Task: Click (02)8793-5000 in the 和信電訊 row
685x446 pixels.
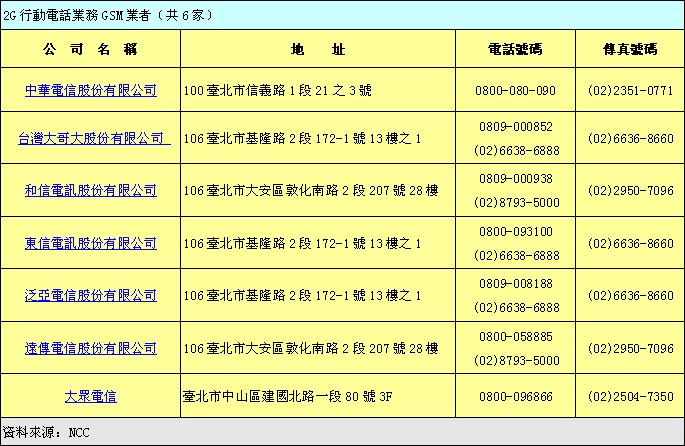Action: [516, 203]
